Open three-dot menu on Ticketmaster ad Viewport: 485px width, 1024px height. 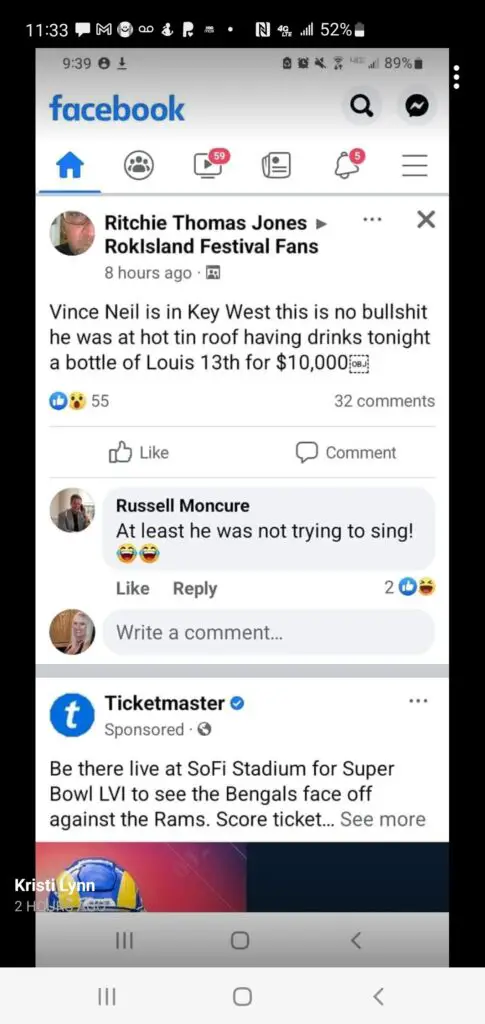pyautogui.click(x=418, y=701)
